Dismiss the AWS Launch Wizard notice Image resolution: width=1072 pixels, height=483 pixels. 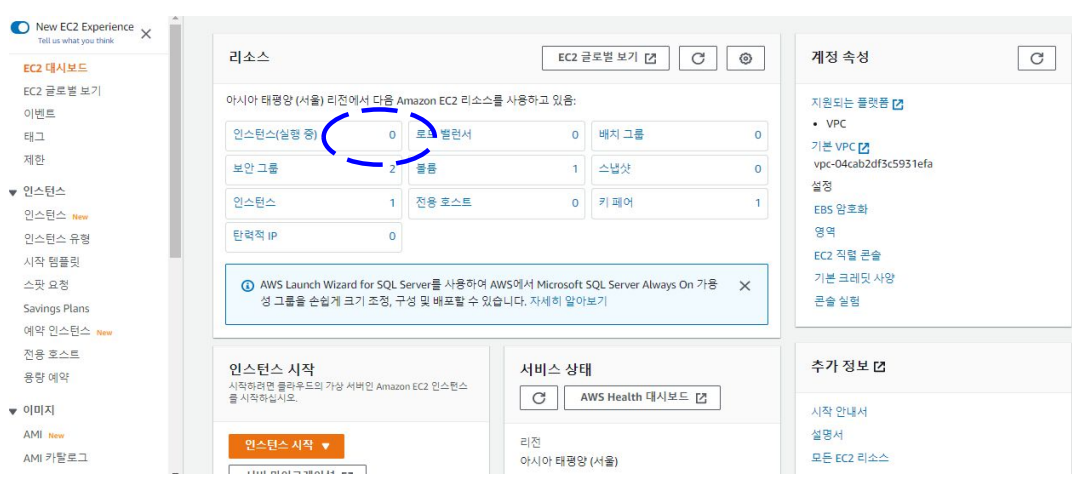[x=745, y=286]
